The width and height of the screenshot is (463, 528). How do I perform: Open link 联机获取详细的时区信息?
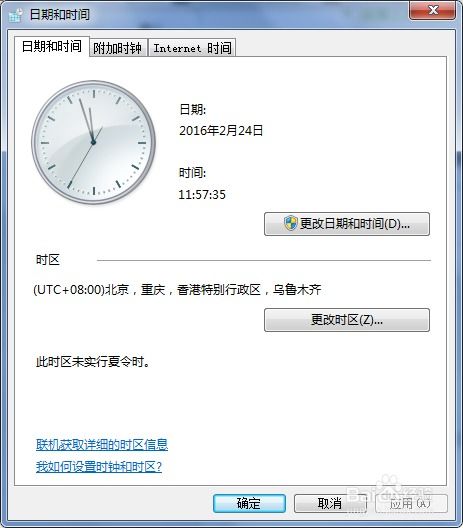coord(102,445)
